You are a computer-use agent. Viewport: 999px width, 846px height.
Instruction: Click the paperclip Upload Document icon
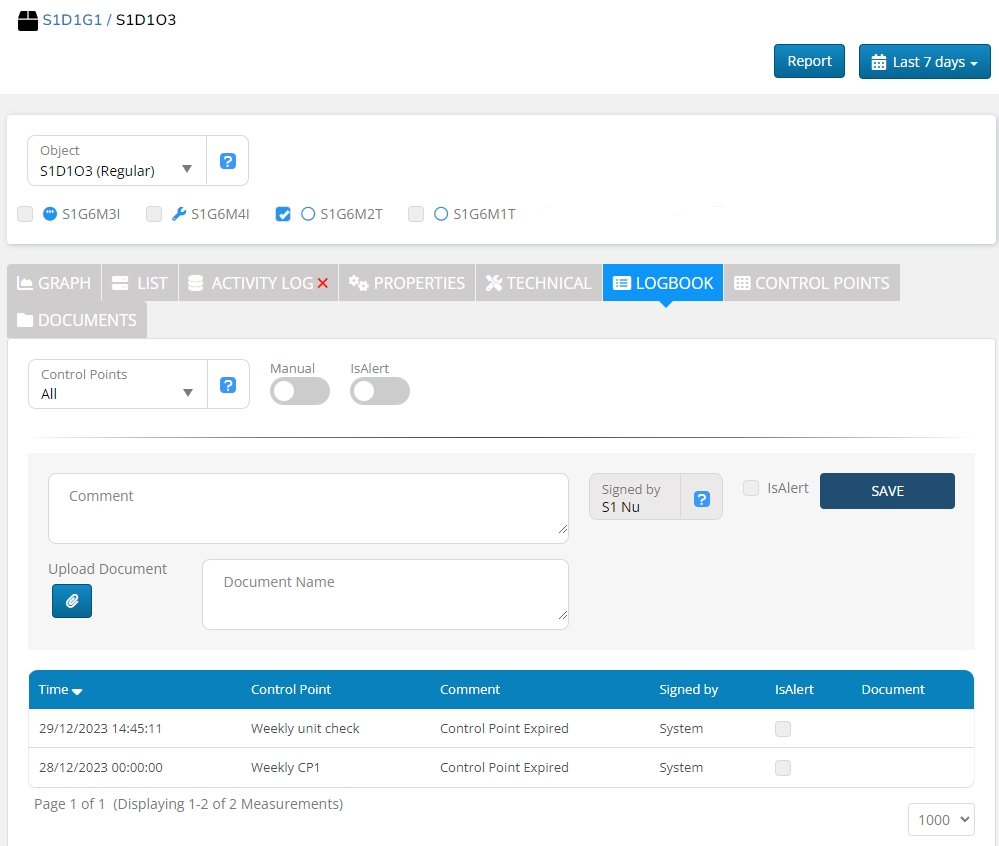point(71,601)
